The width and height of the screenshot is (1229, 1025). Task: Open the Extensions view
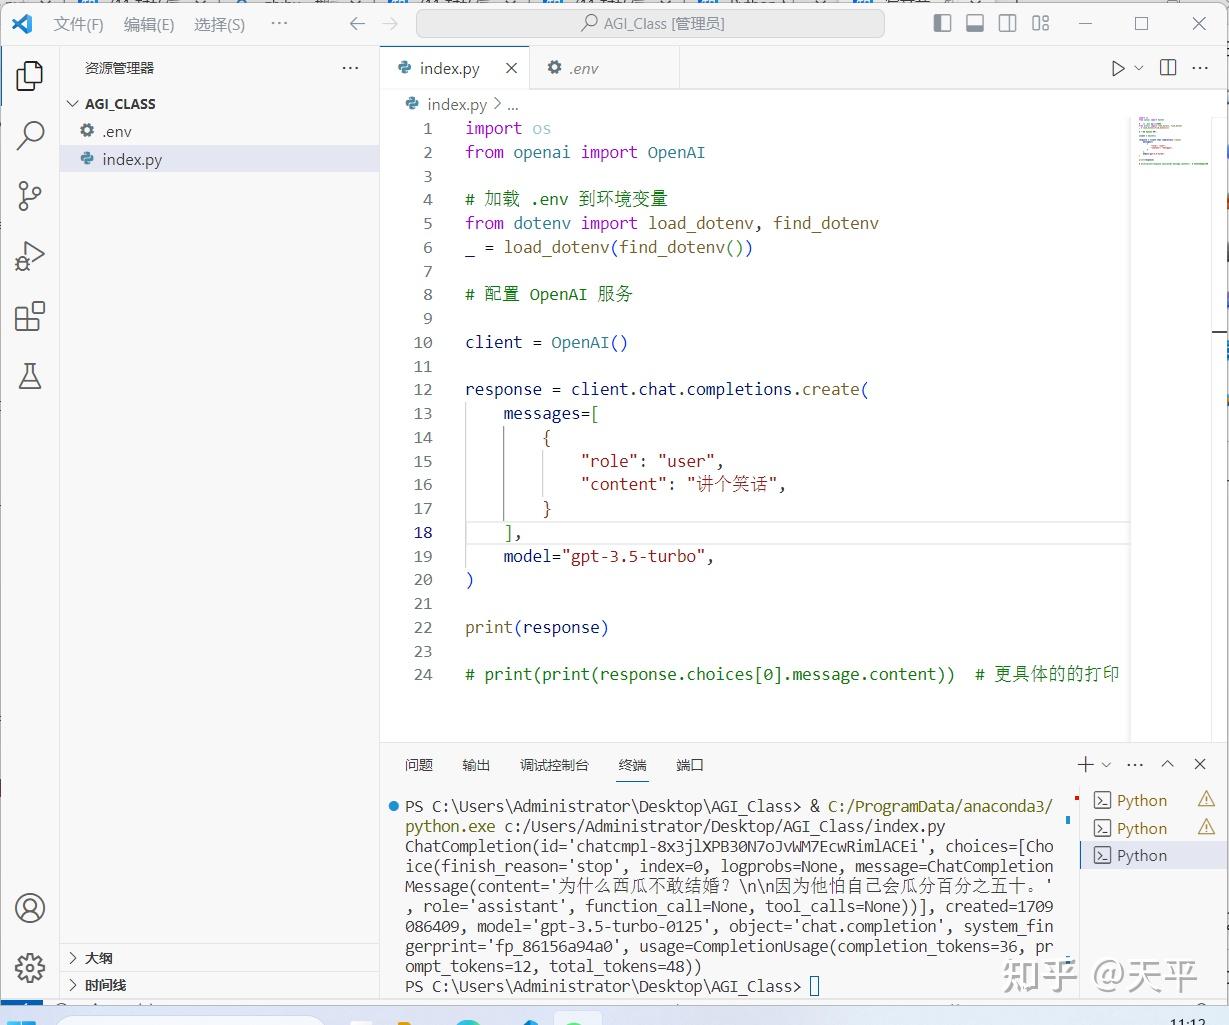(x=29, y=315)
